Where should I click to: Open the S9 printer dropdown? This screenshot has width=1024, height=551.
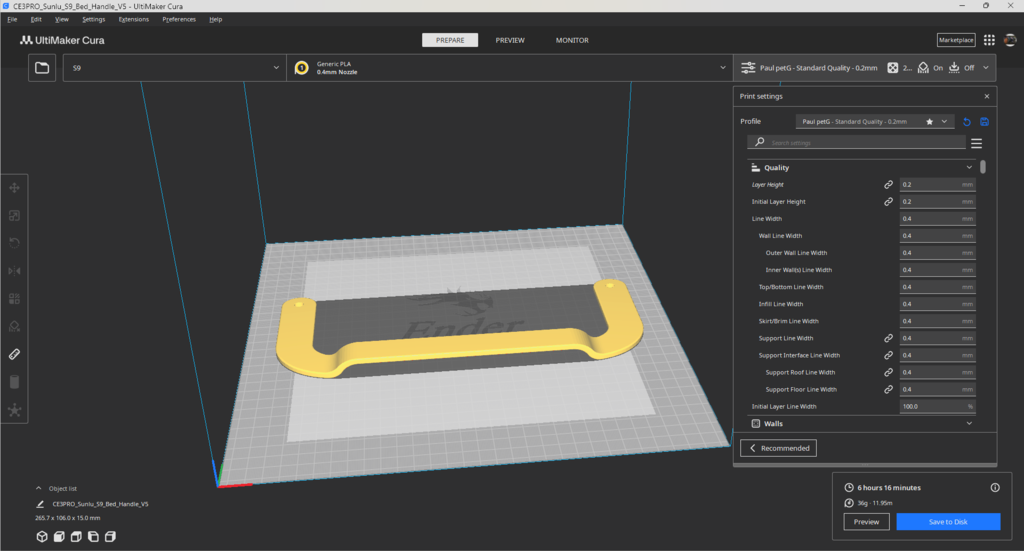(x=174, y=68)
